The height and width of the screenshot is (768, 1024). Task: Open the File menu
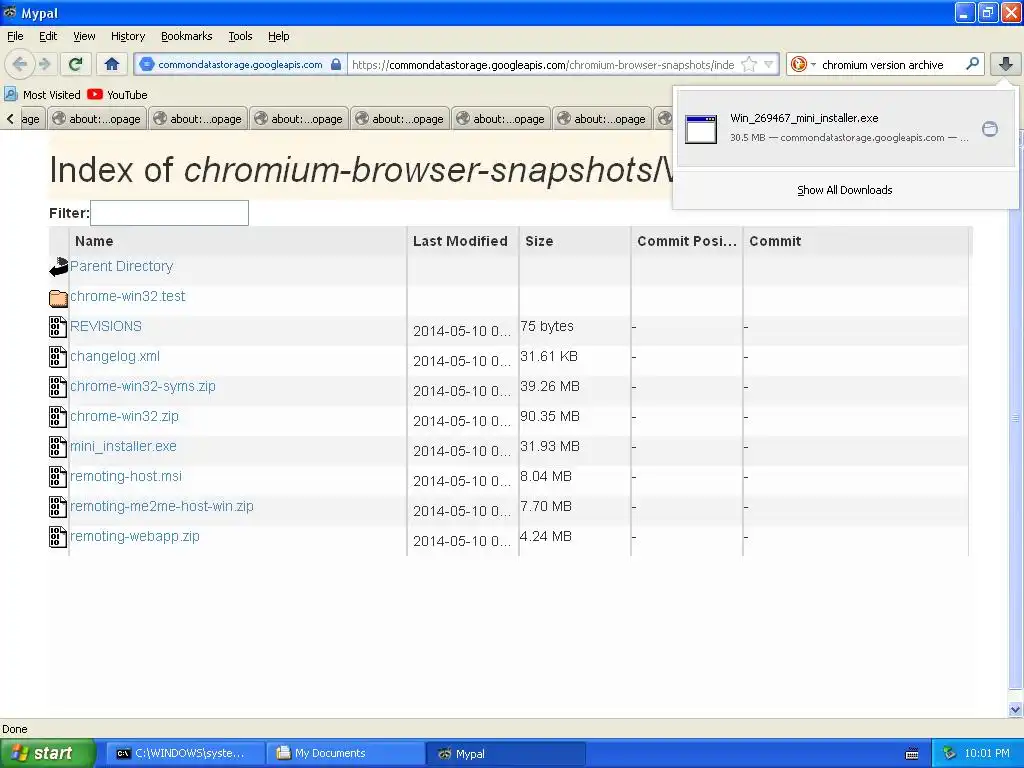click(x=15, y=36)
